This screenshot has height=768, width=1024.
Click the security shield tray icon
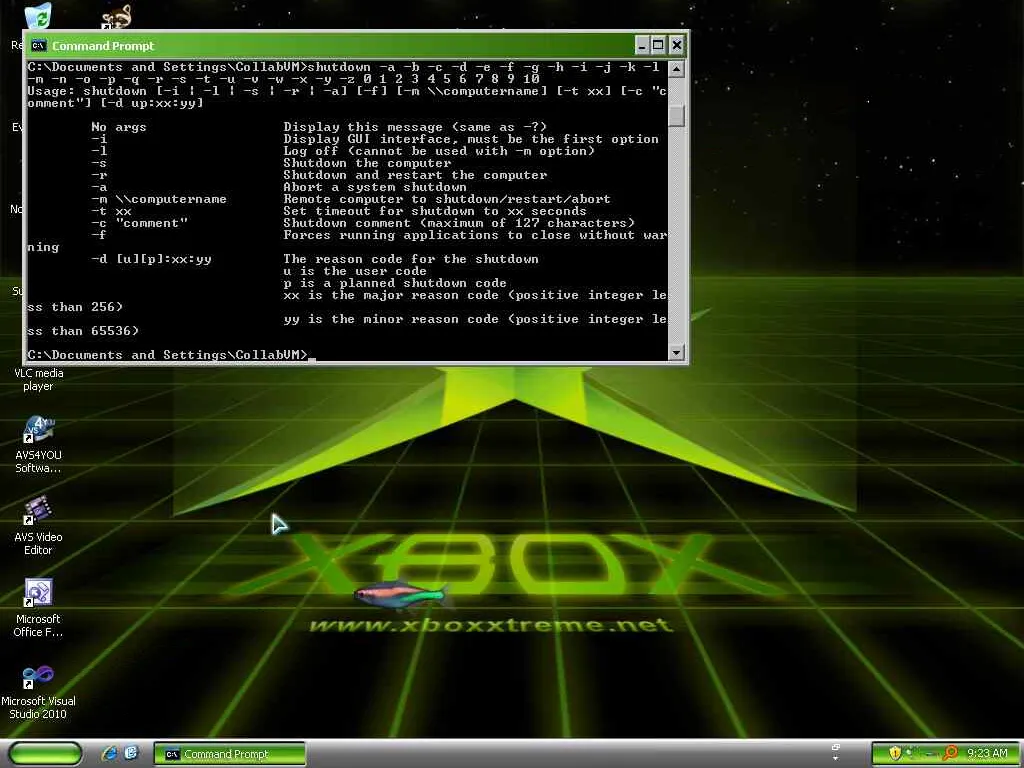(x=895, y=754)
